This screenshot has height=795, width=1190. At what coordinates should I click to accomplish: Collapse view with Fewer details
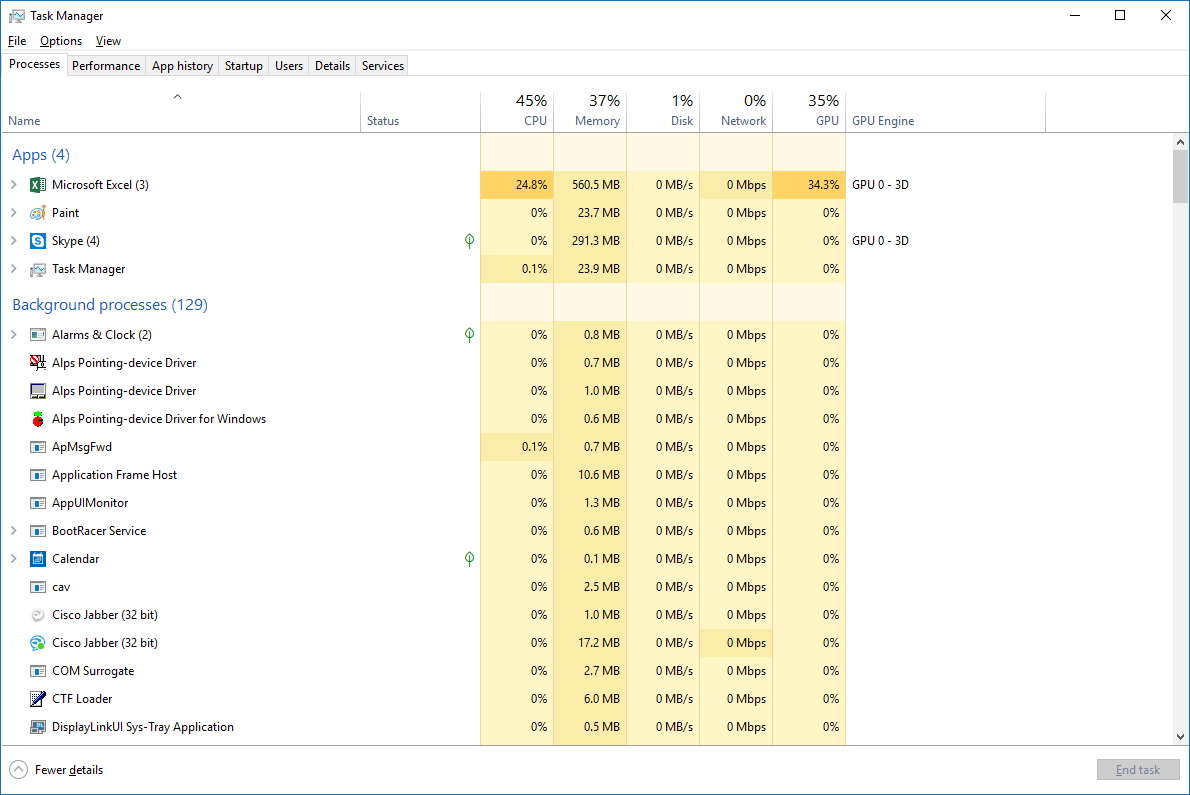pos(57,770)
